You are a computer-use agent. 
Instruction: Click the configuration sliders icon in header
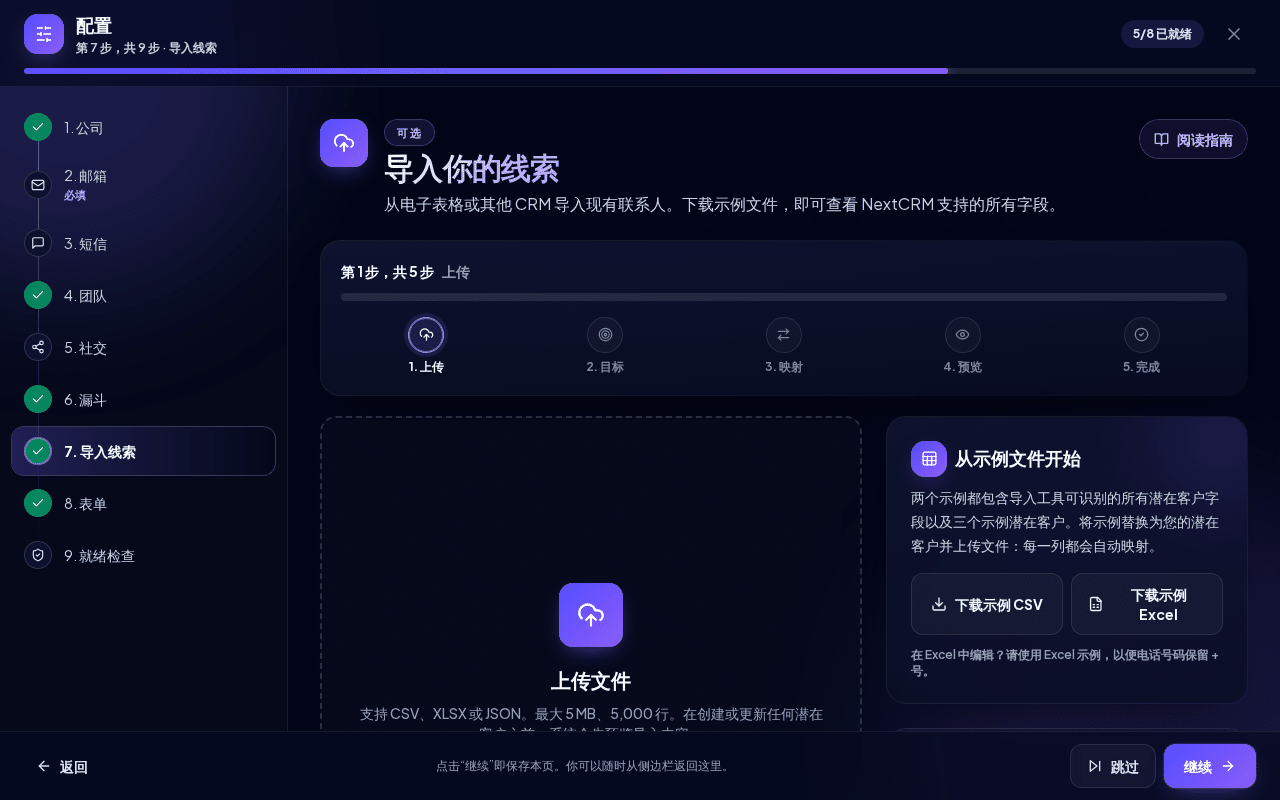coord(44,34)
